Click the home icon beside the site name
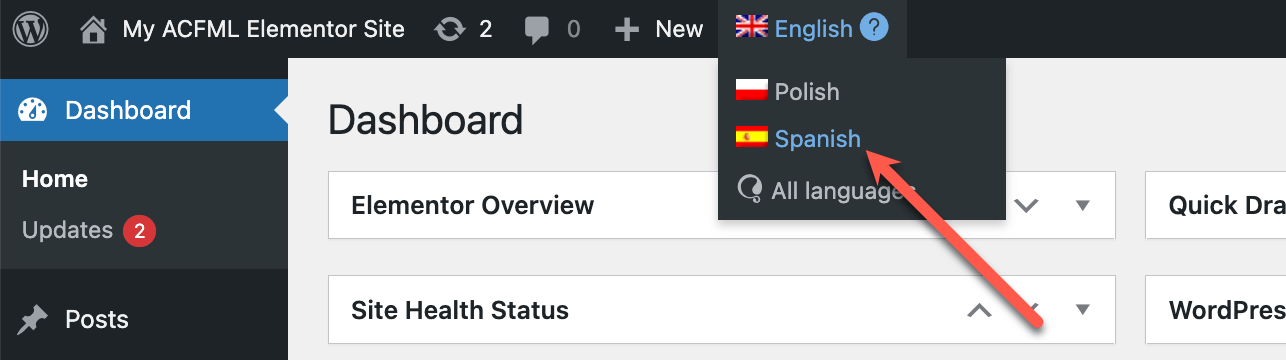This screenshot has width=1286, height=360. [x=93, y=29]
